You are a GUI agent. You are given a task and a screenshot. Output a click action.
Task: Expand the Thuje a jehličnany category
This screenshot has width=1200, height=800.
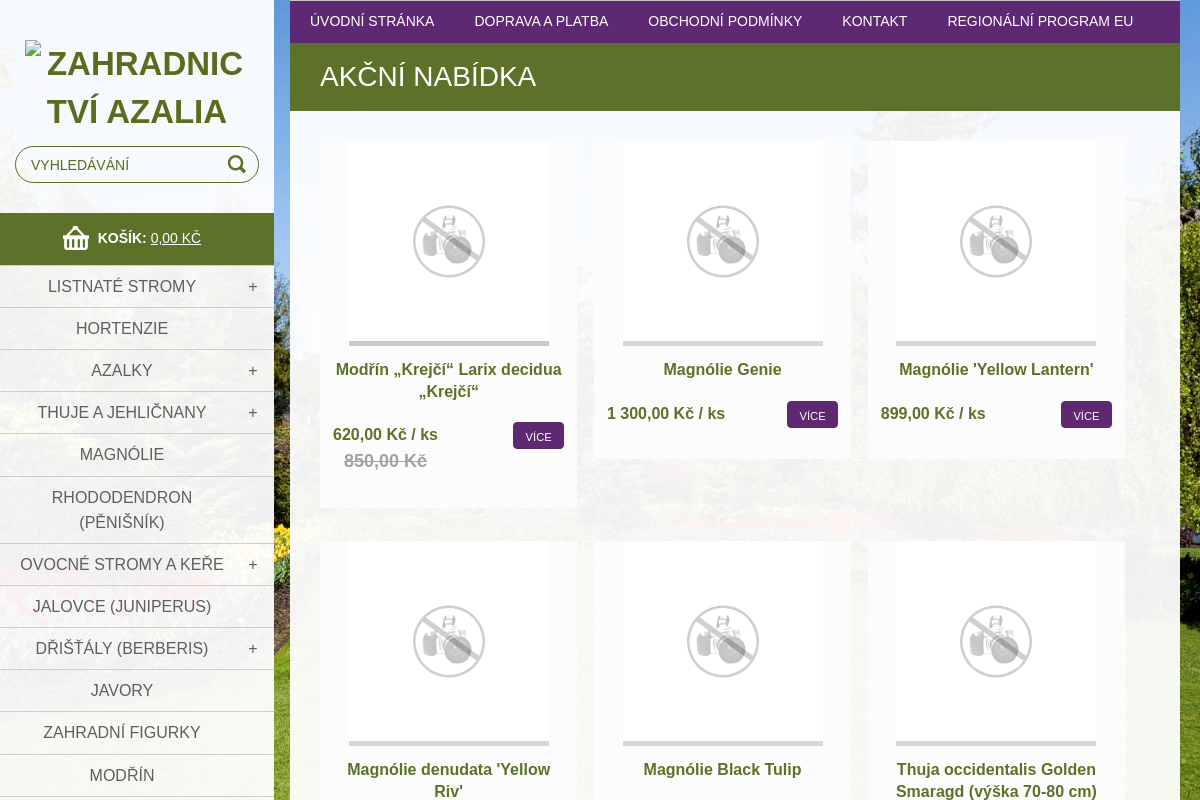point(253,413)
